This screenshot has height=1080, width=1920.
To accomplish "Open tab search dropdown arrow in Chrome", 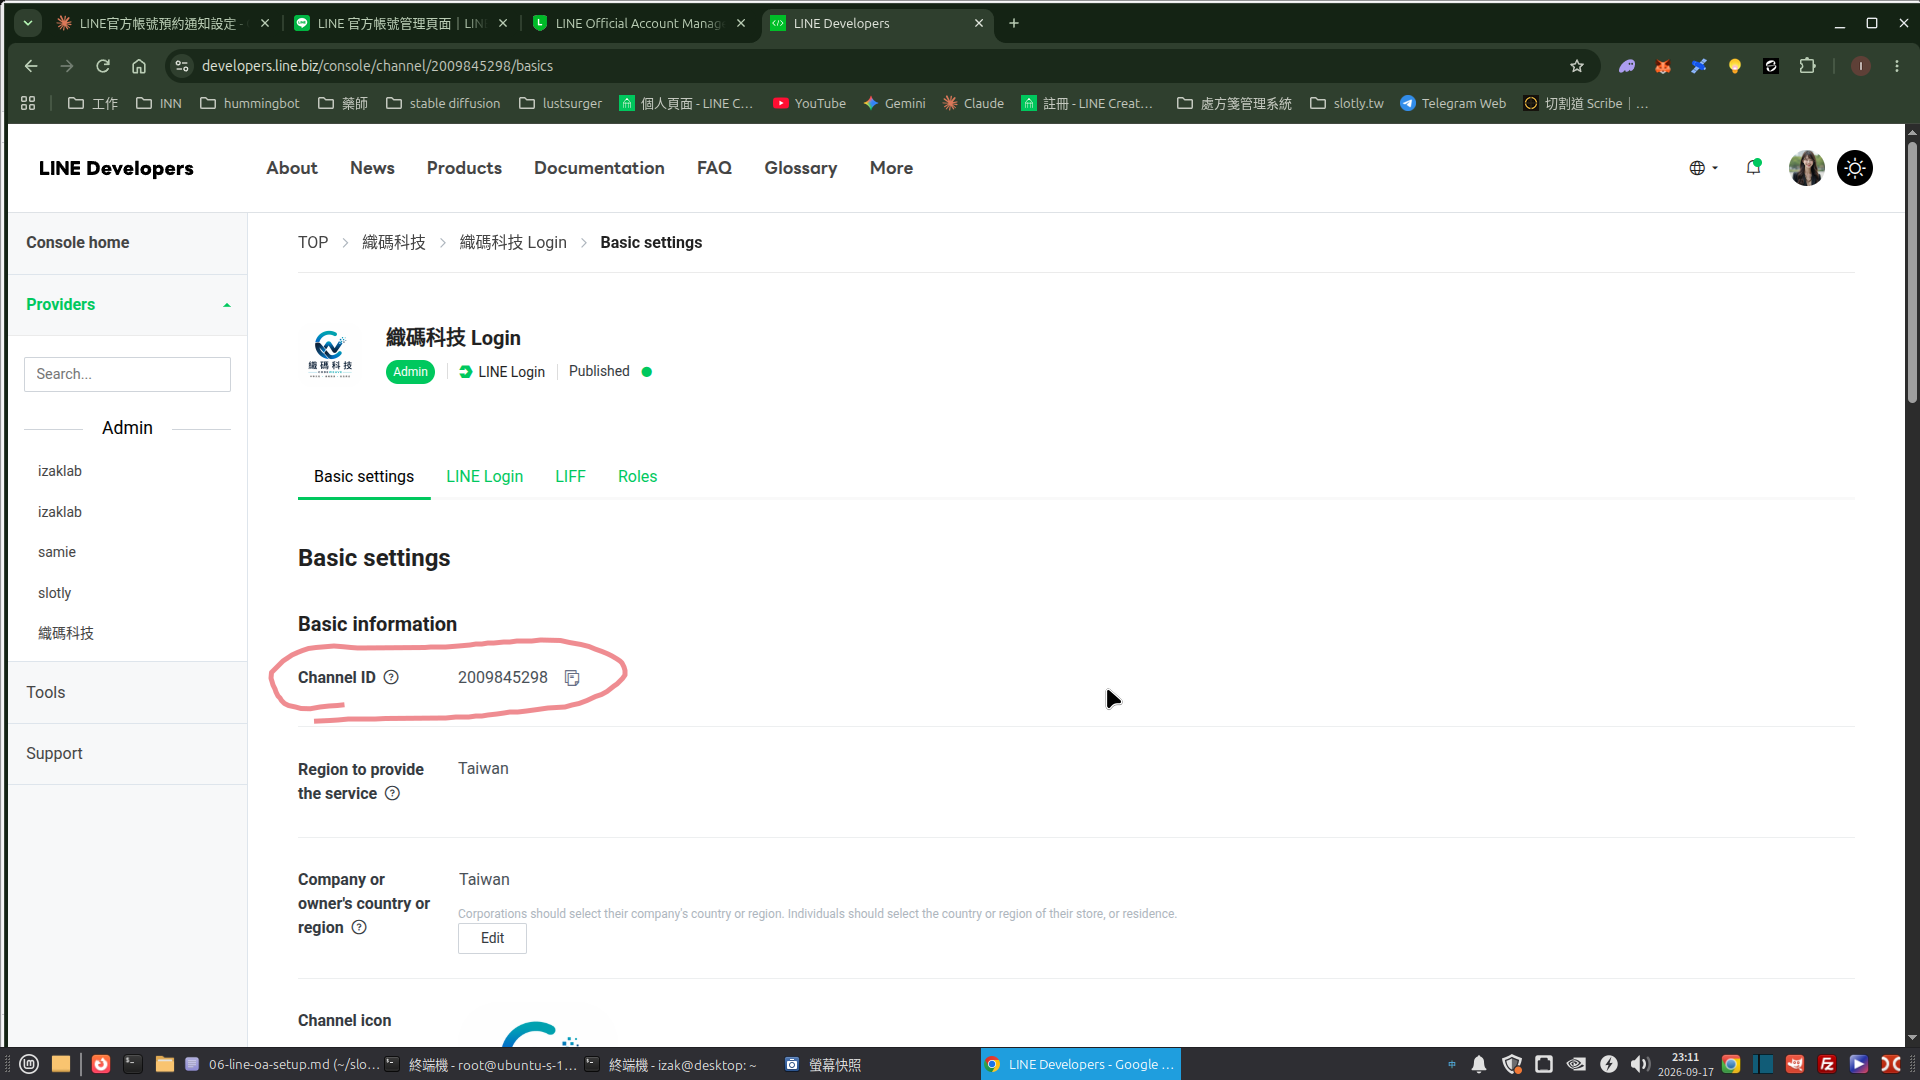I will click(28, 23).
